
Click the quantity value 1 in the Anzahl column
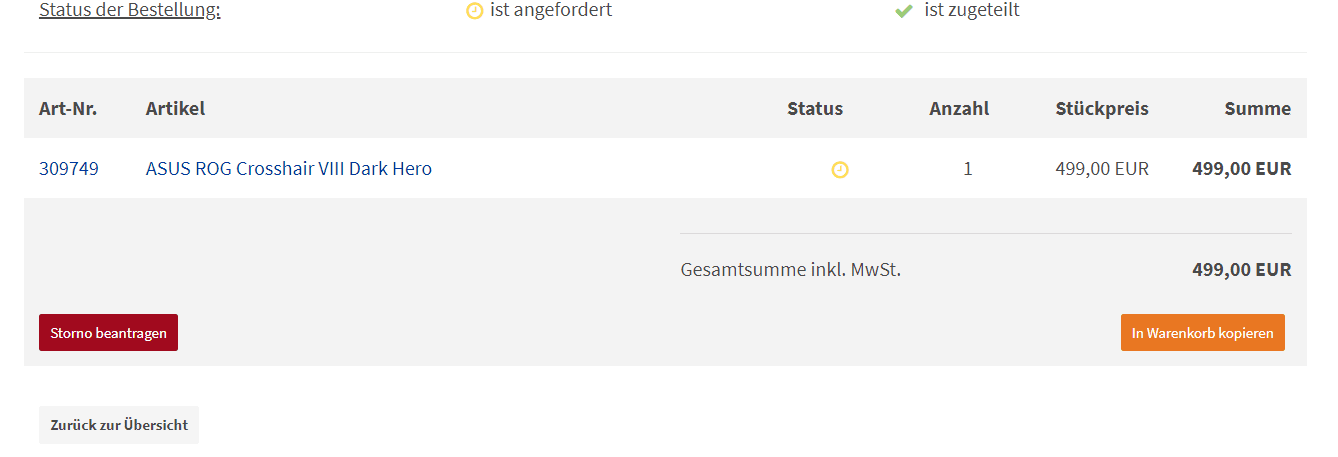968,169
